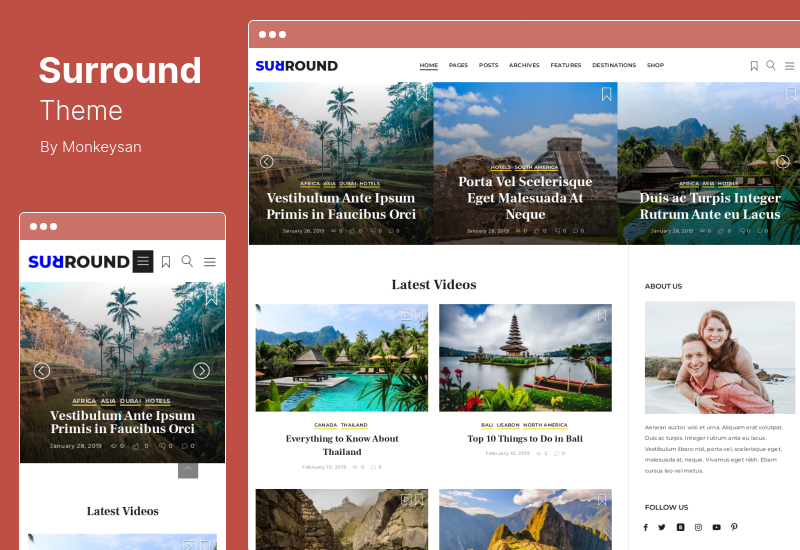Screen dimensions: 800x550
Task: Open the hamburger menu in desktop header
Action: click(789, 66)
